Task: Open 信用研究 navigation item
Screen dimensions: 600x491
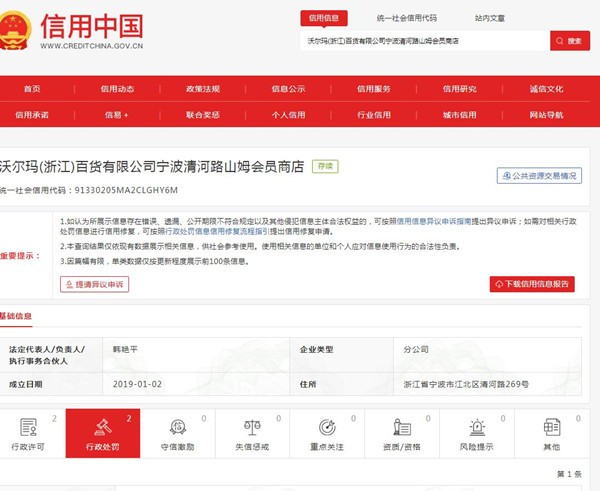Action: click(x=460, y=89)
